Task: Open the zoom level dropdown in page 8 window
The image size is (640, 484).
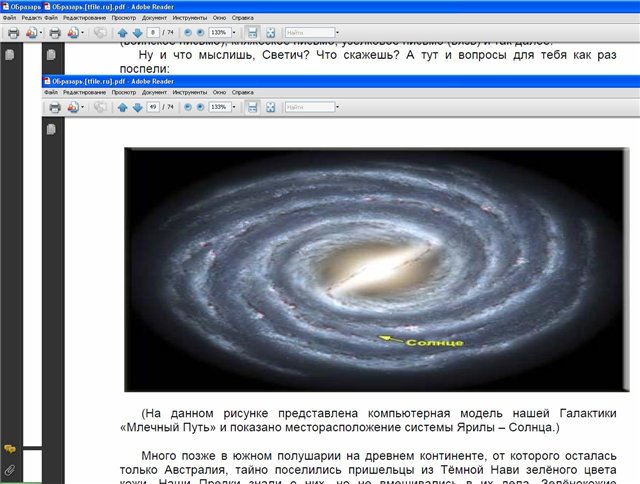Action: tap(234, 32)
